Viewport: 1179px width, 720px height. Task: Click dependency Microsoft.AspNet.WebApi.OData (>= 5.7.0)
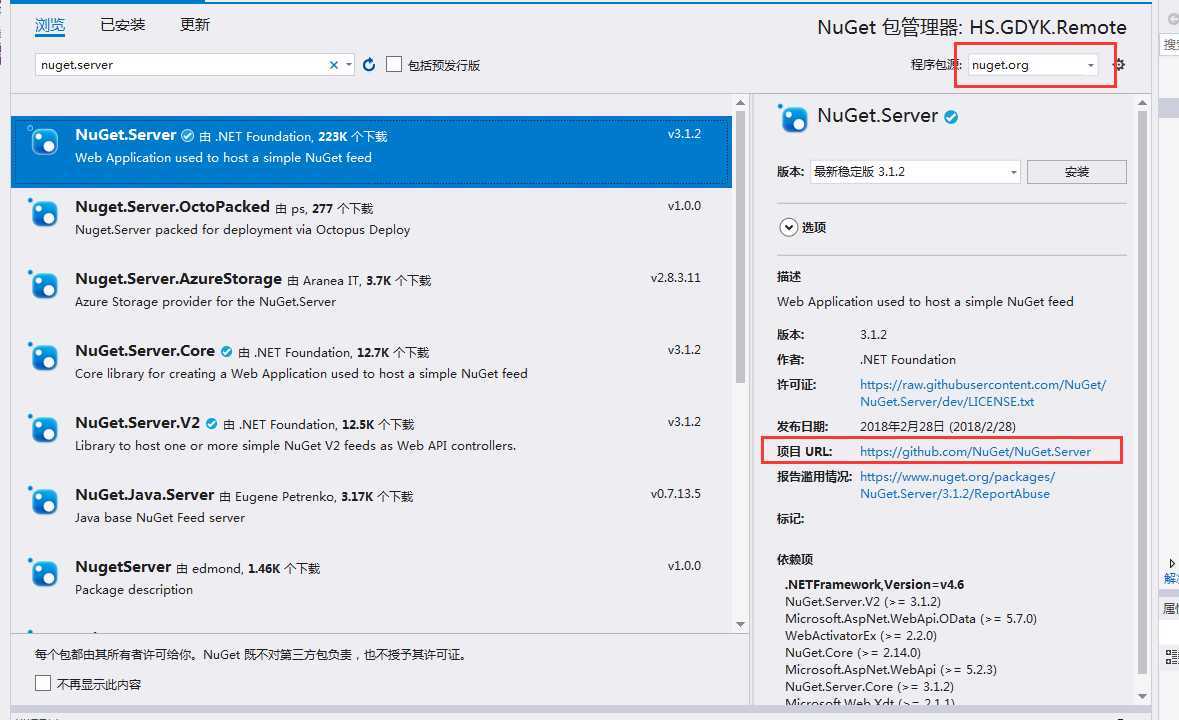[911, 619]
